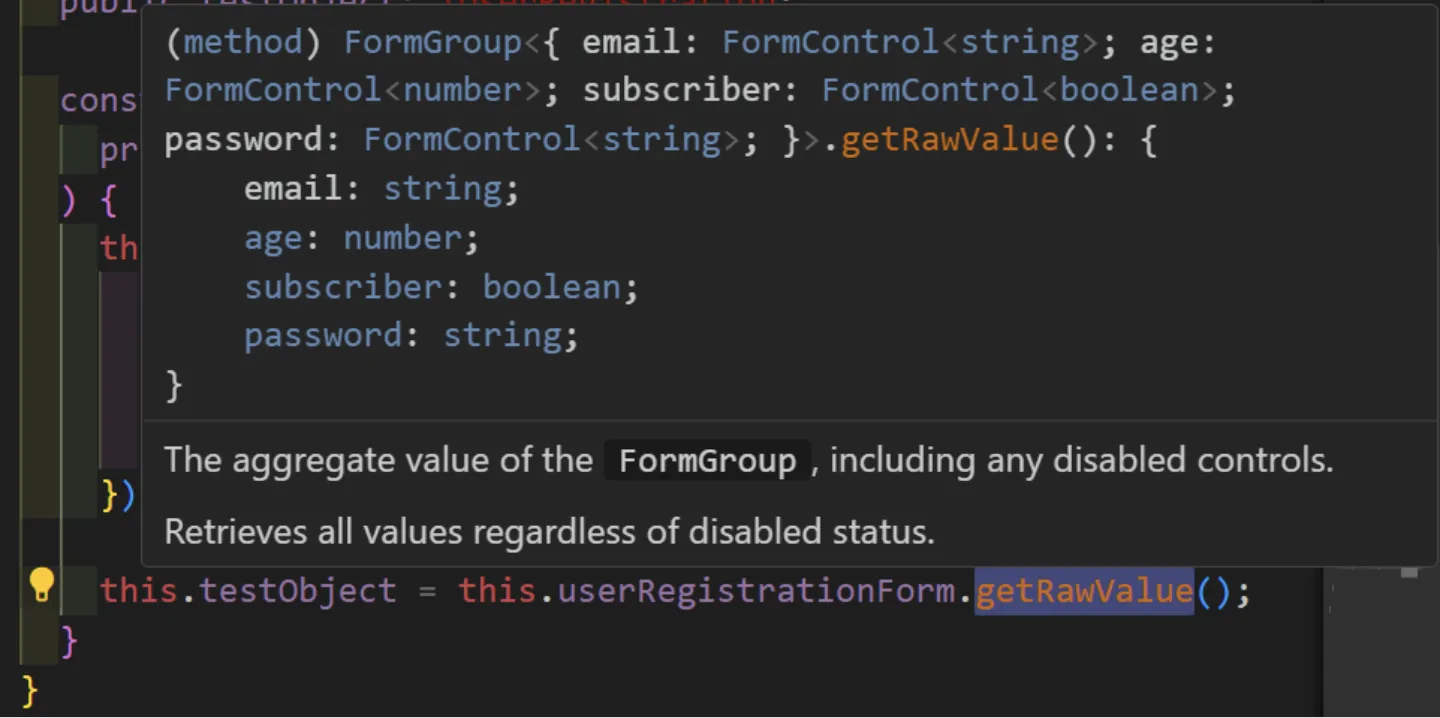Image resolution: width=1440 pixels, height=718 pixels.
Task: Click 'subscriber: boolean;' line in tooltip
Action: coord(441,287)
